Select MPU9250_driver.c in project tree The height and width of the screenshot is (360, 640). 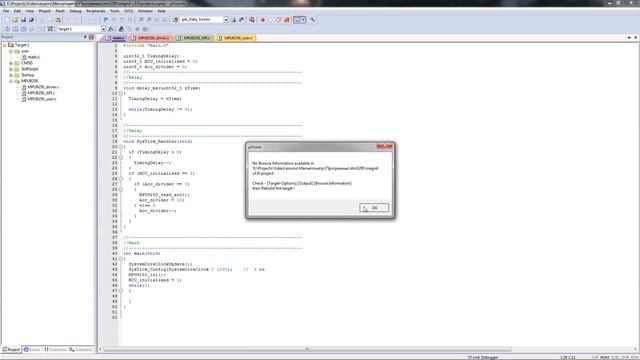point(43,87)
